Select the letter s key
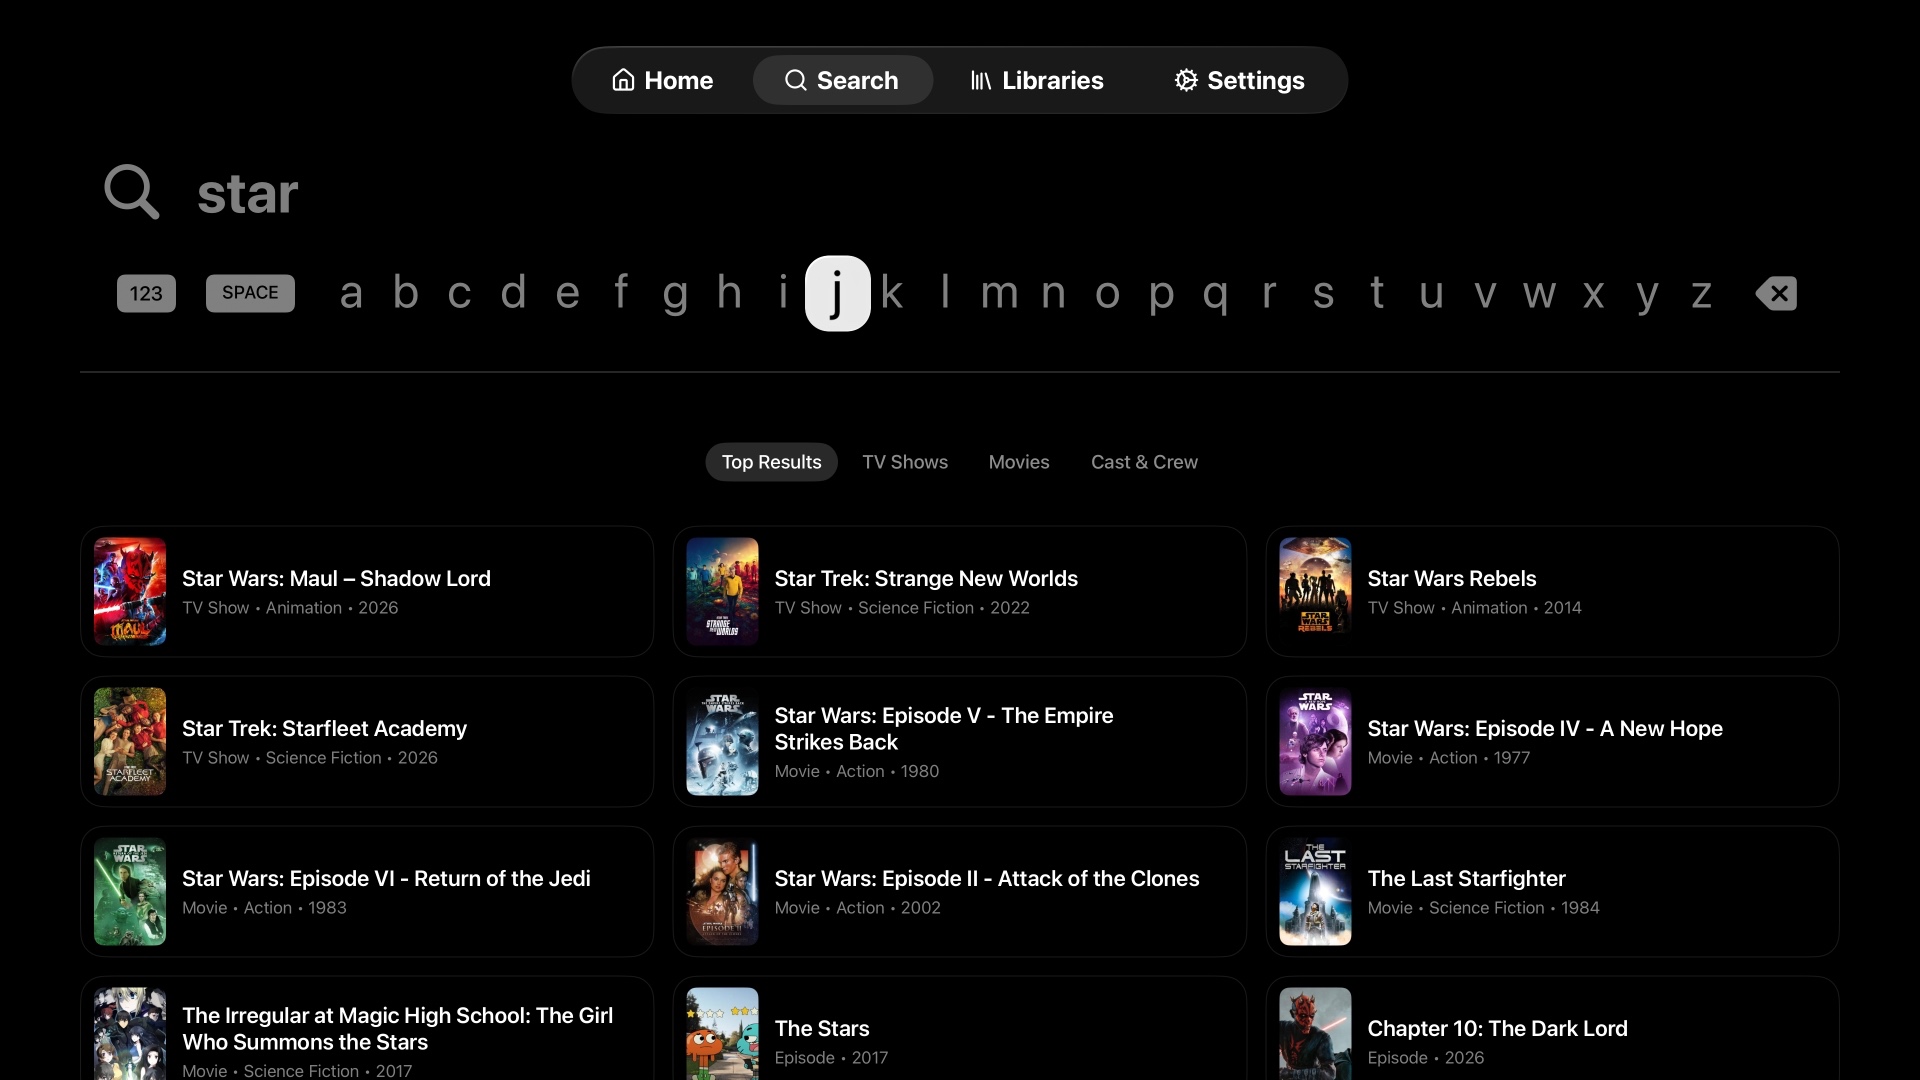This screenshot has width=1920, height=1080. click(1323, 293)
